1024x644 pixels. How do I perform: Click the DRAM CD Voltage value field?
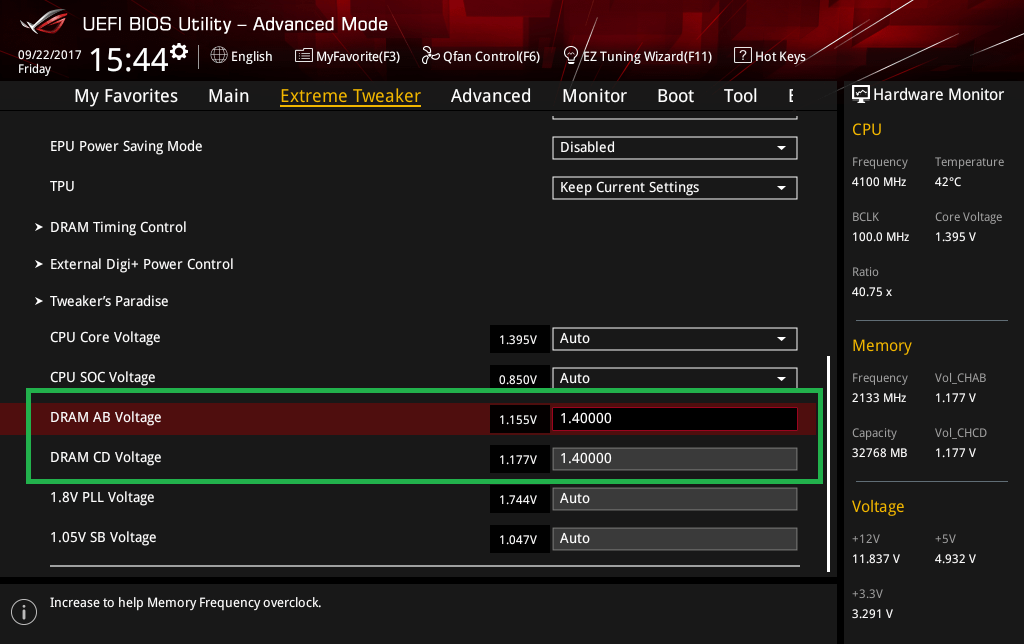pyautogui.click(x=675, y=459)
